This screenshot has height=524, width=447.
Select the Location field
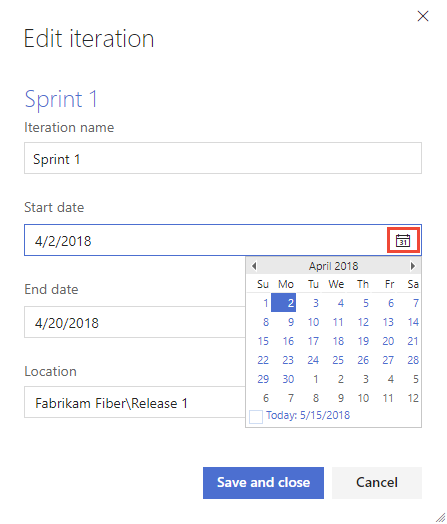tap(135, 402)
